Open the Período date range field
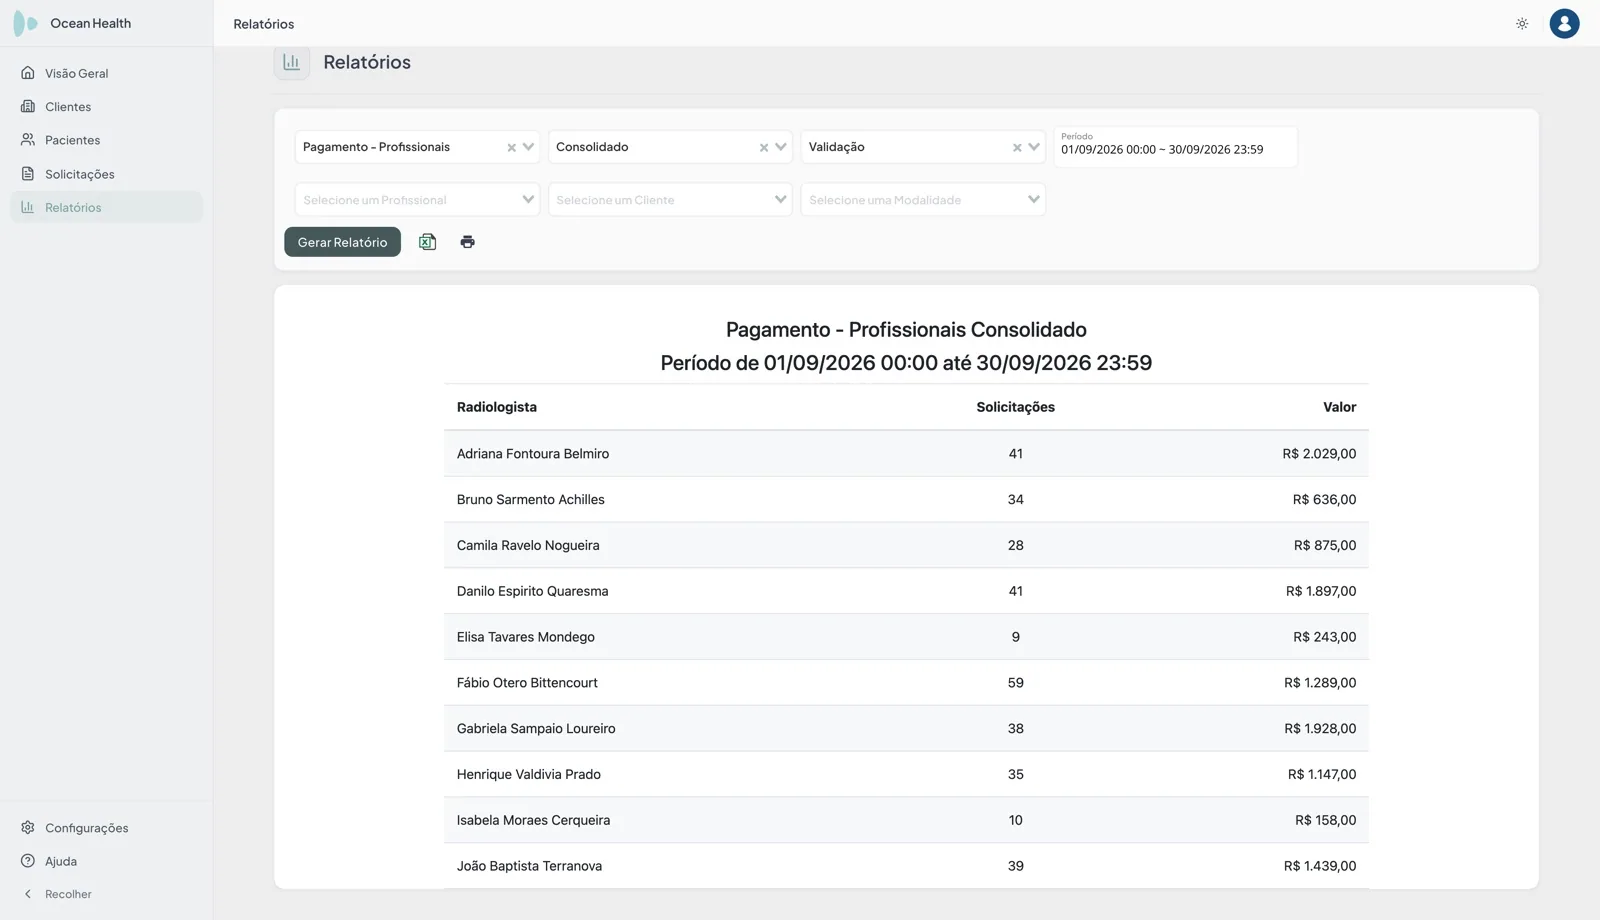This screenshot has height=920, width=1600. (x=1175, y=146)
